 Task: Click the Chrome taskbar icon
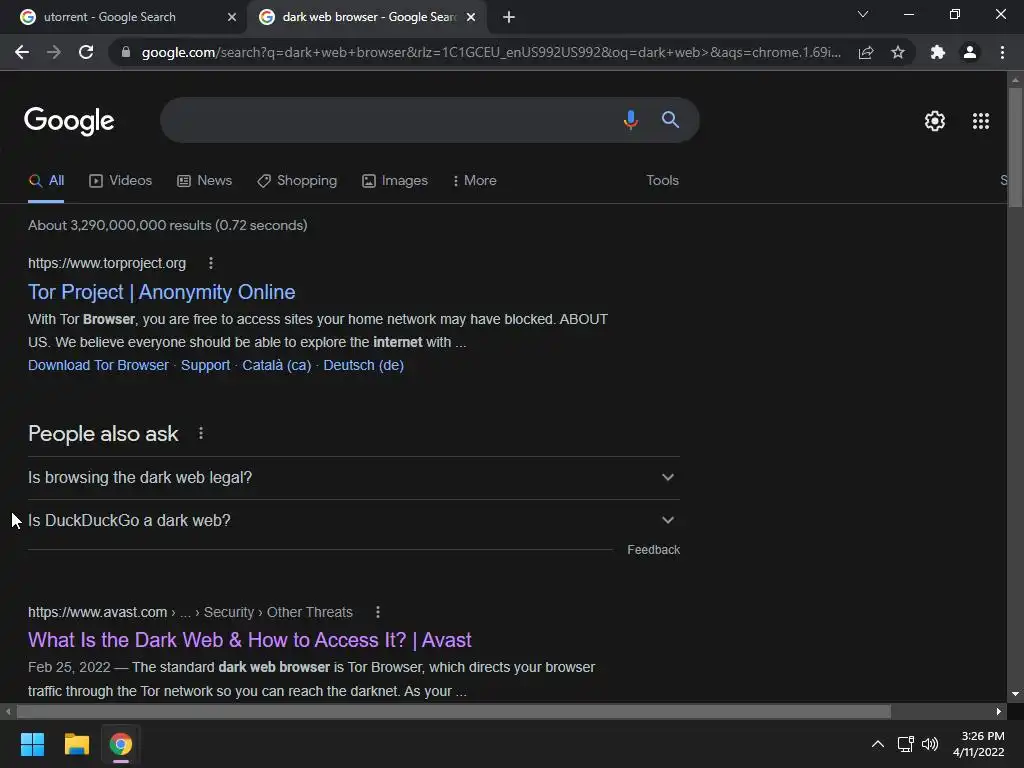[x=121, y=744]
